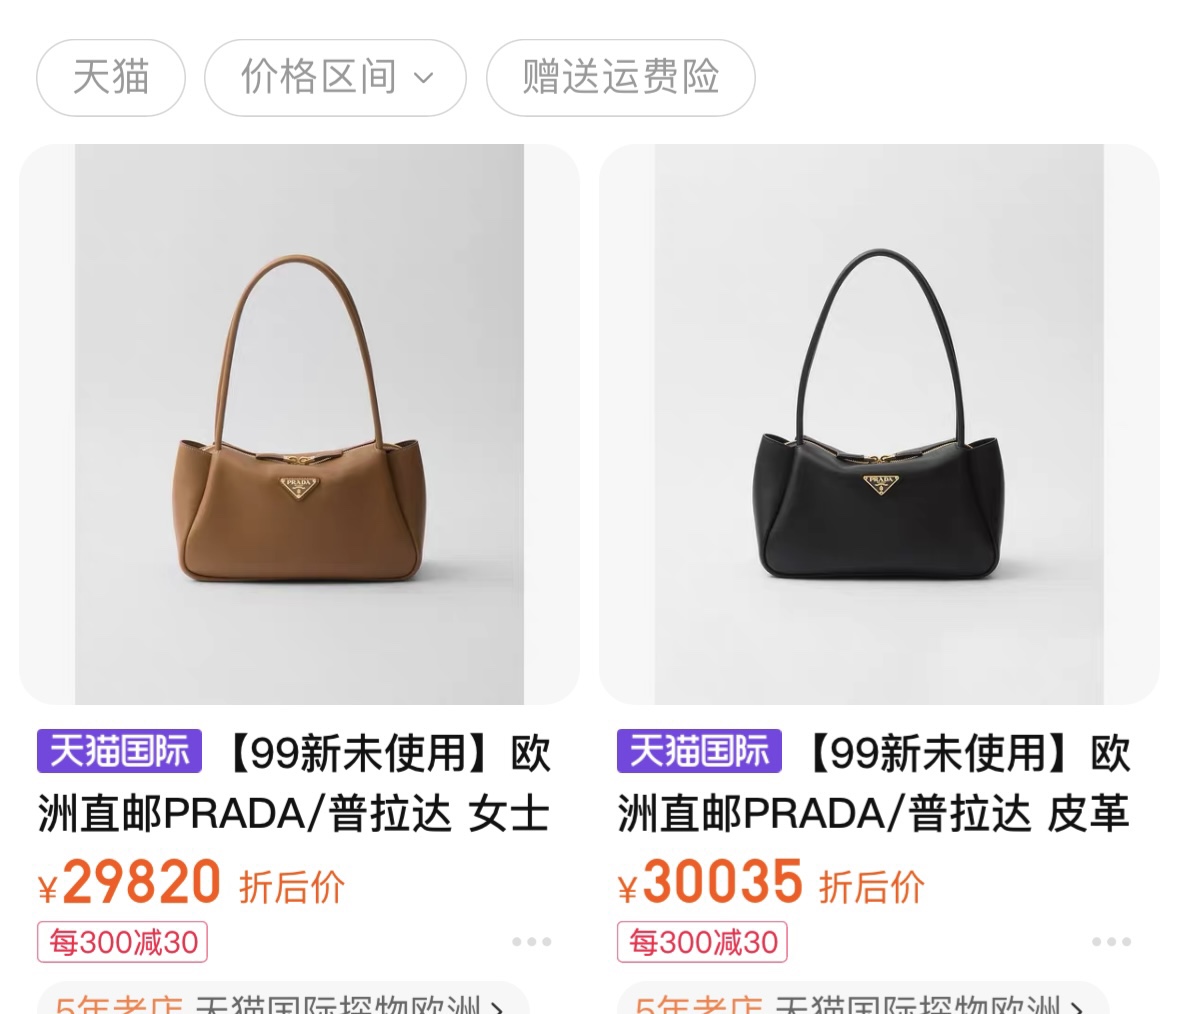Open the 价格区间 dropdown
This screenshot has height=1014, width=1179.
click(335, 77)
